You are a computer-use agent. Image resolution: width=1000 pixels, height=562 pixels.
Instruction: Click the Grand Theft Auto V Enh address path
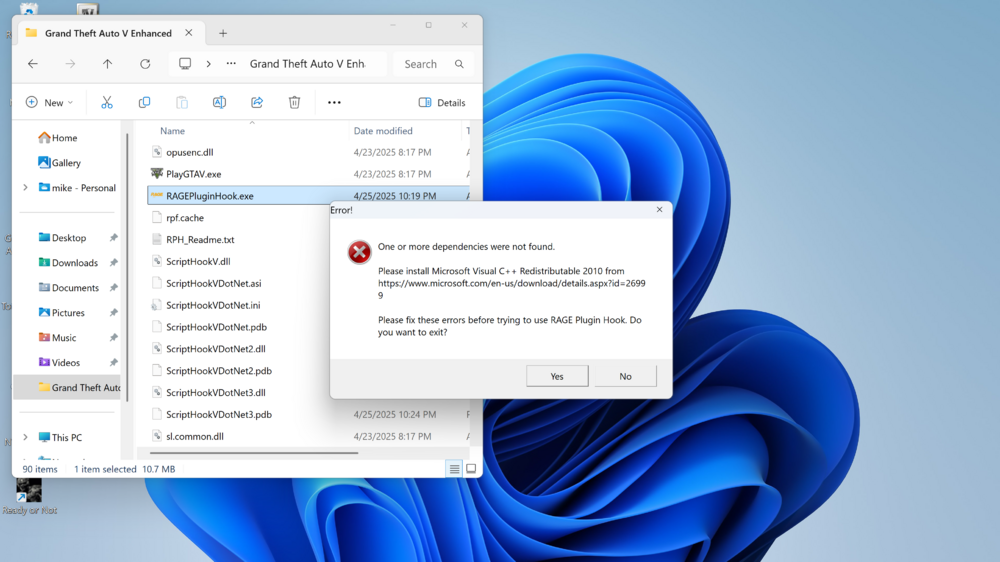(307, 64)
